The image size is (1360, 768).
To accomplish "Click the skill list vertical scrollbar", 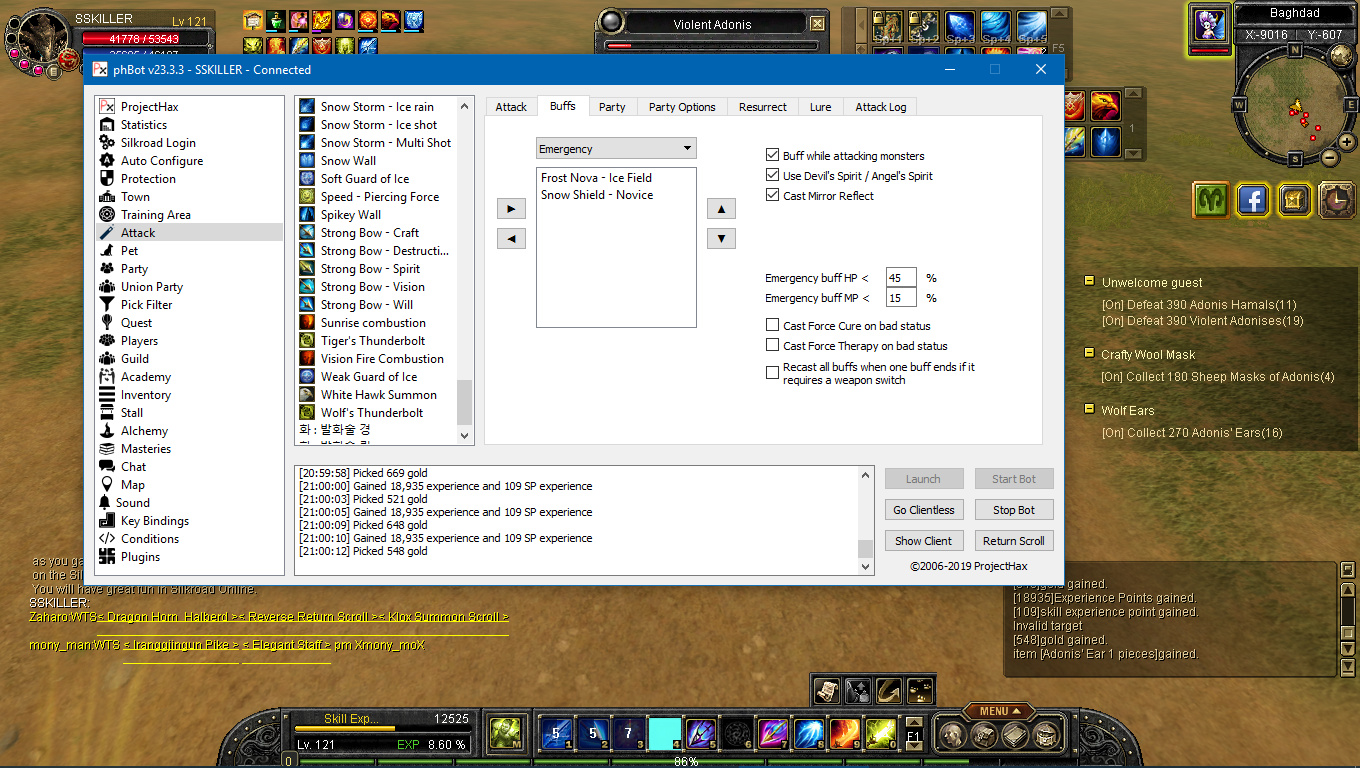I will click(464, 400).
